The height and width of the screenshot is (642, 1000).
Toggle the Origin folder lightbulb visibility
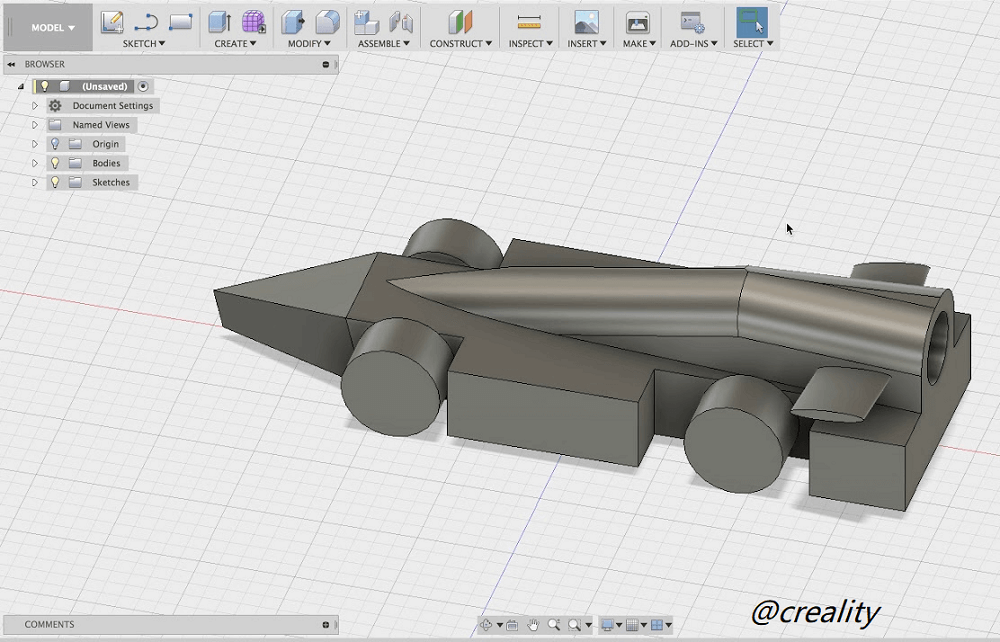(55, 144)
